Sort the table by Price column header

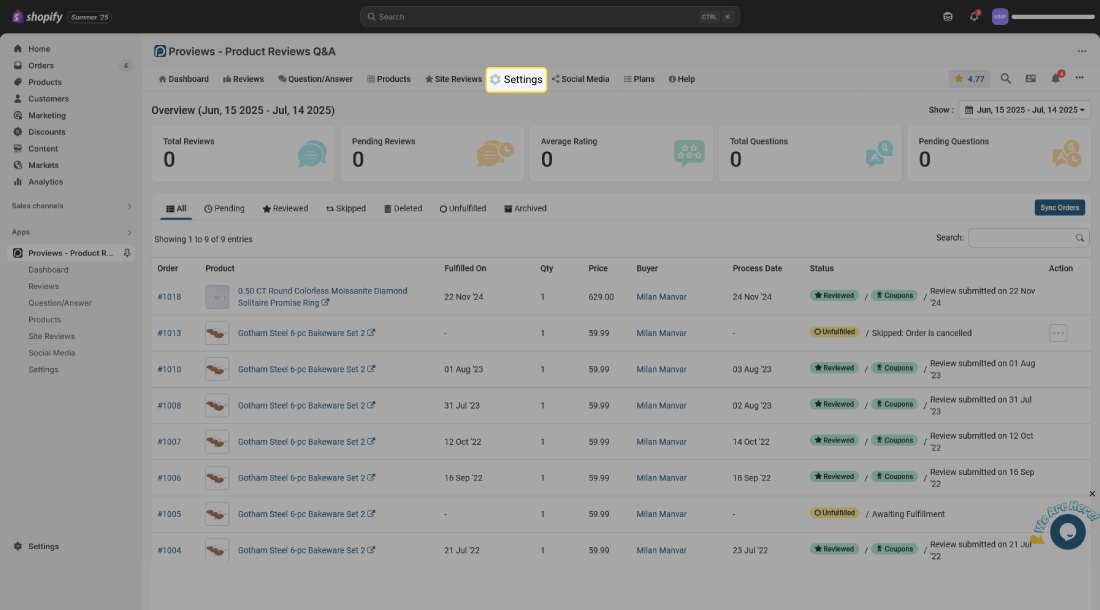point(598,269)
